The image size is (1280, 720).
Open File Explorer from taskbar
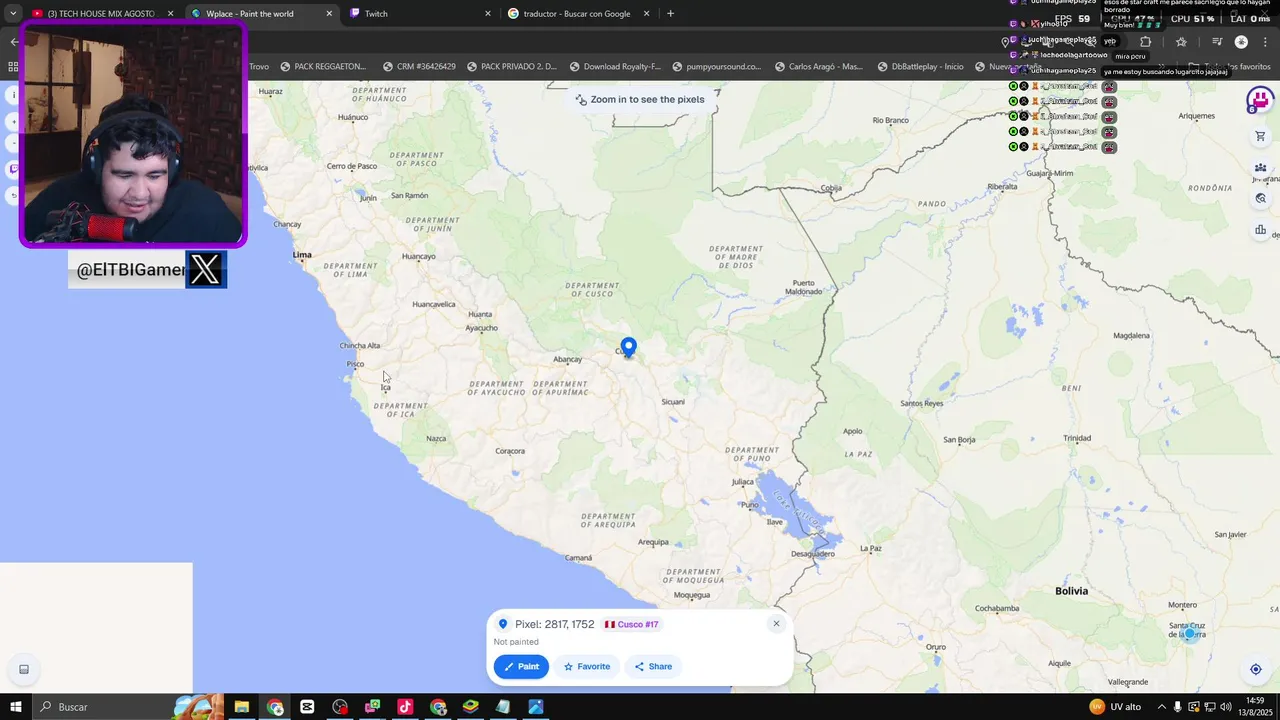[242, 707]
